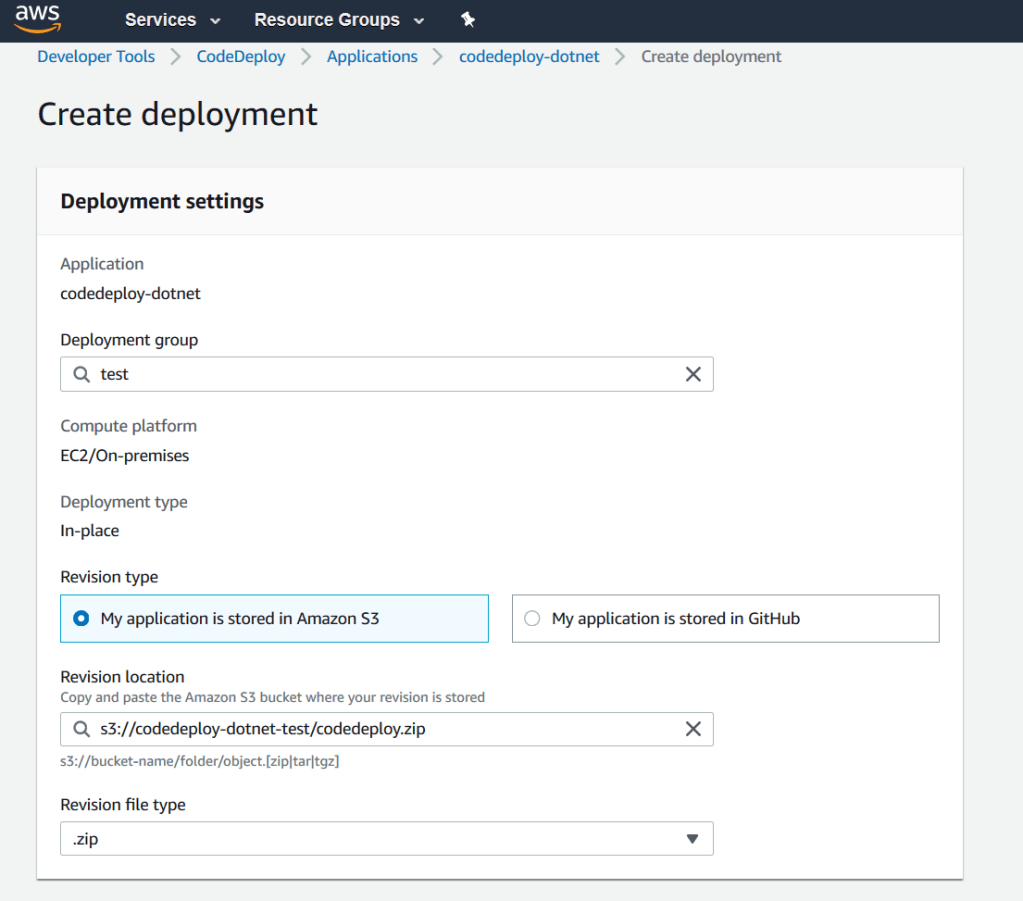
Task: Clear the Revision location field with X
Action: tap(692, 729)
